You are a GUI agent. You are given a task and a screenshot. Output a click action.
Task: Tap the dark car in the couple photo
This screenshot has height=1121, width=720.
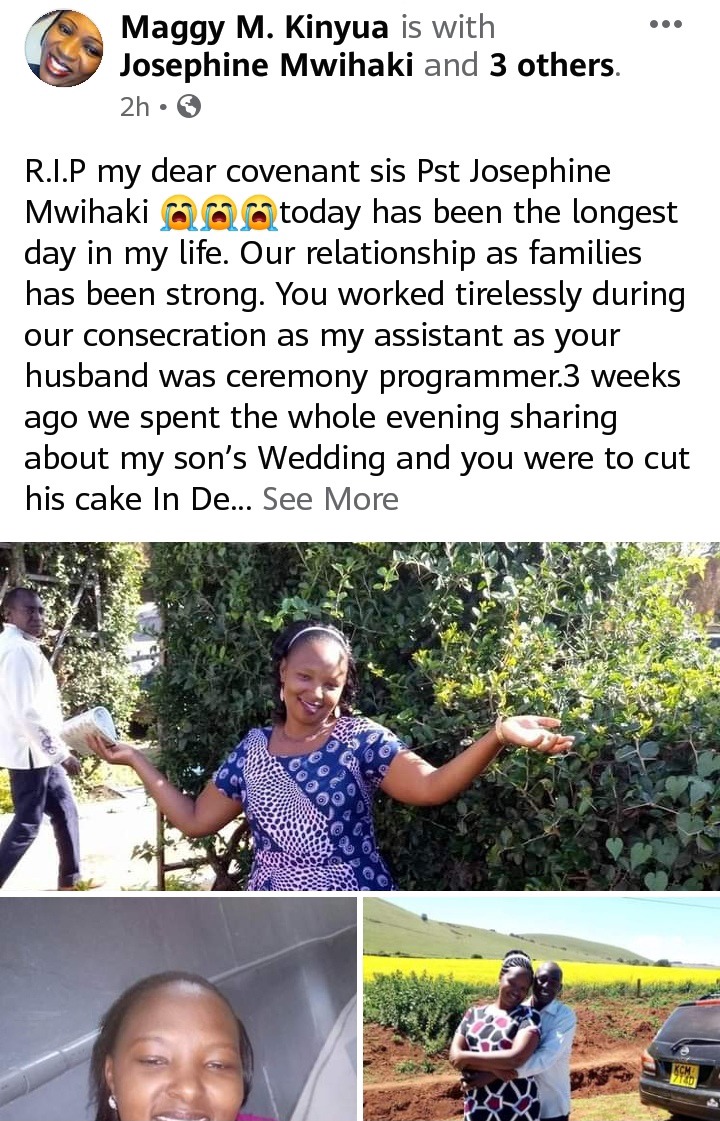(679, 1058)
